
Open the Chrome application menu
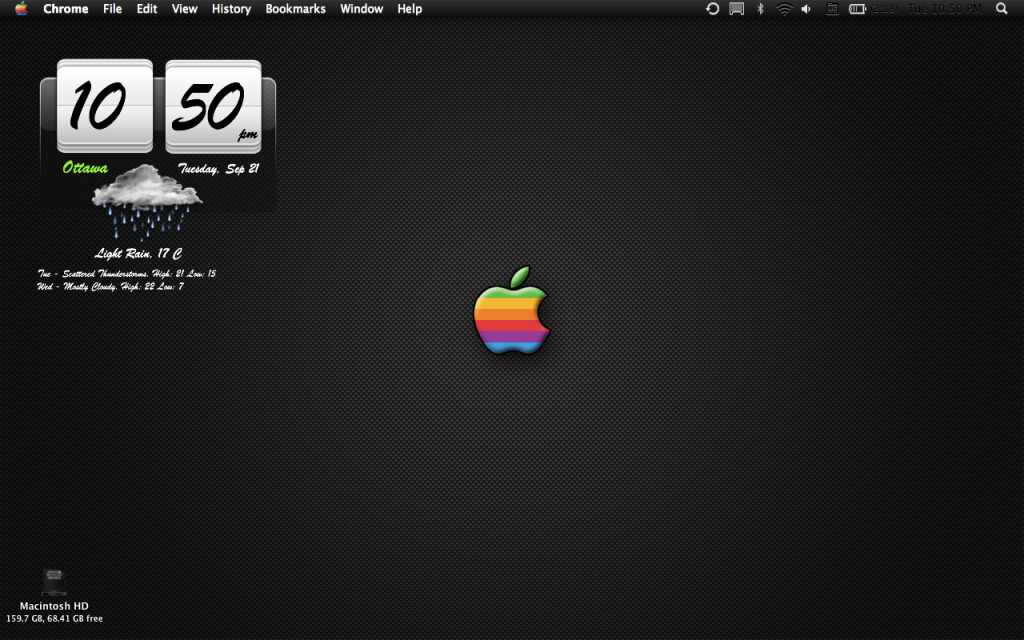65,9
